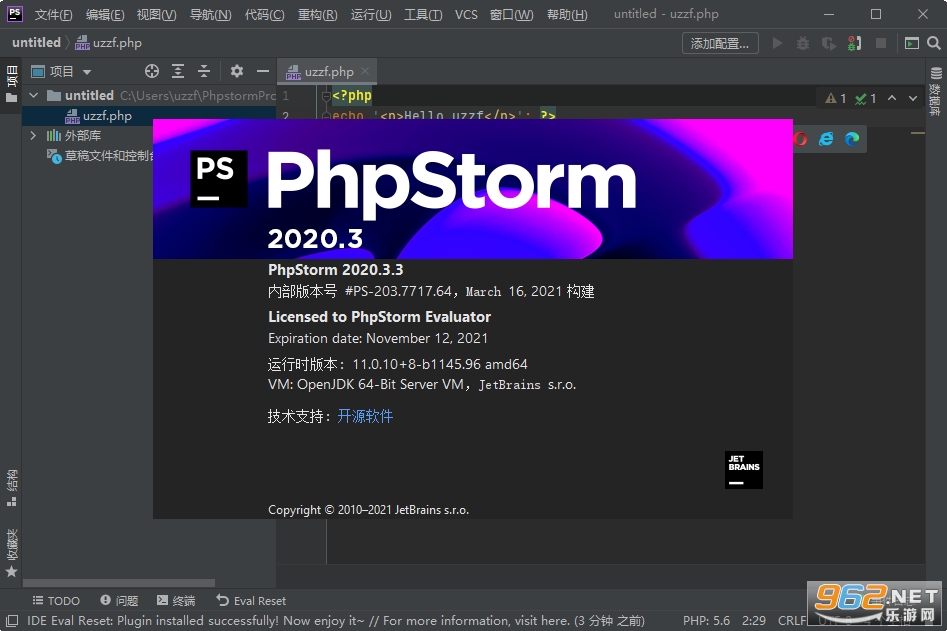Collapse the untitled project root folder
947x631 pixels.
point(34,95)
